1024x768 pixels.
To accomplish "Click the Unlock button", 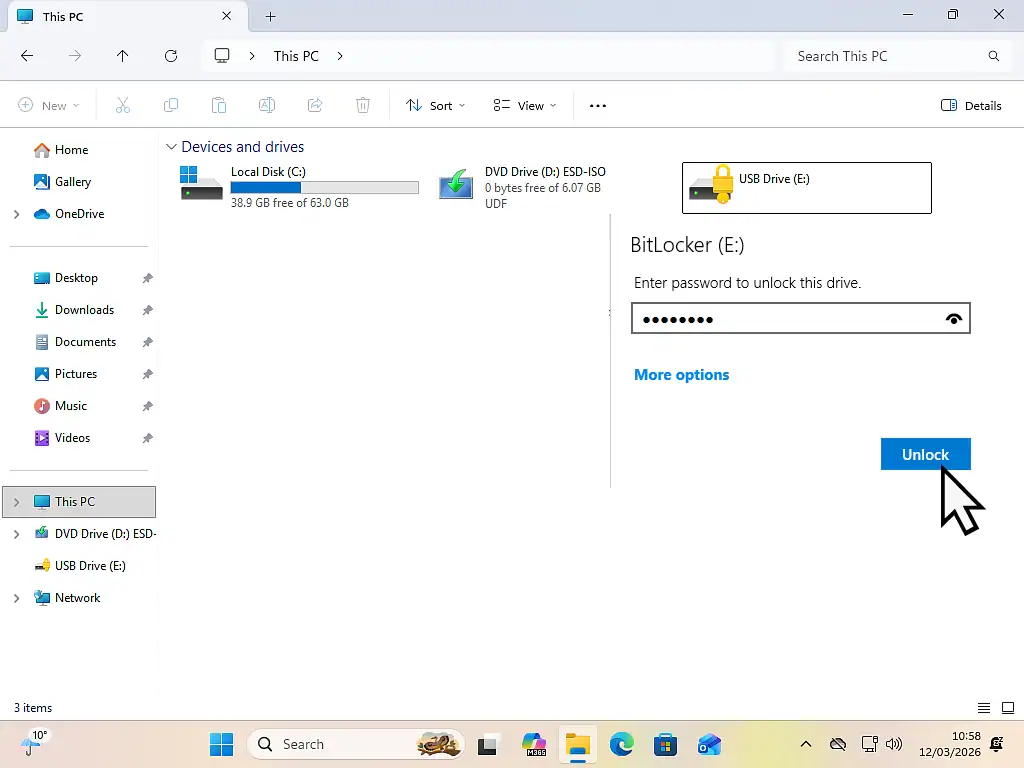I will (x=925, y=454).
